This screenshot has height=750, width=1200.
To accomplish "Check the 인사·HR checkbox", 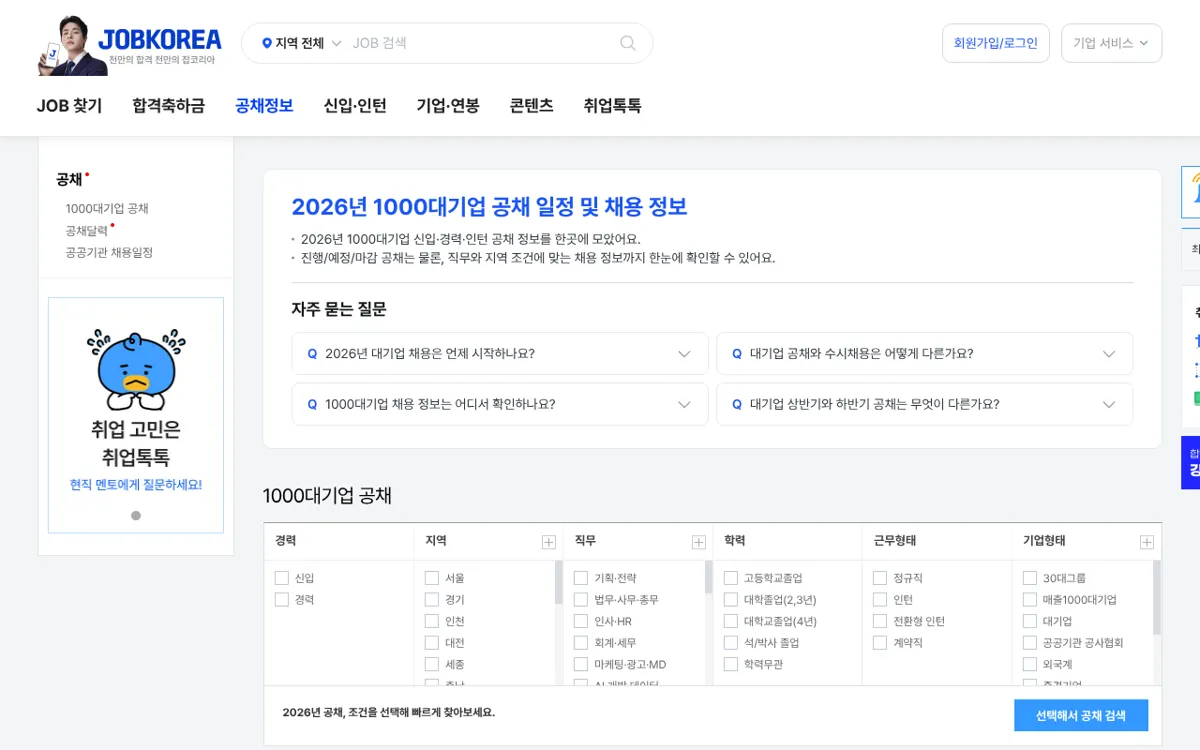I will 581,621.
